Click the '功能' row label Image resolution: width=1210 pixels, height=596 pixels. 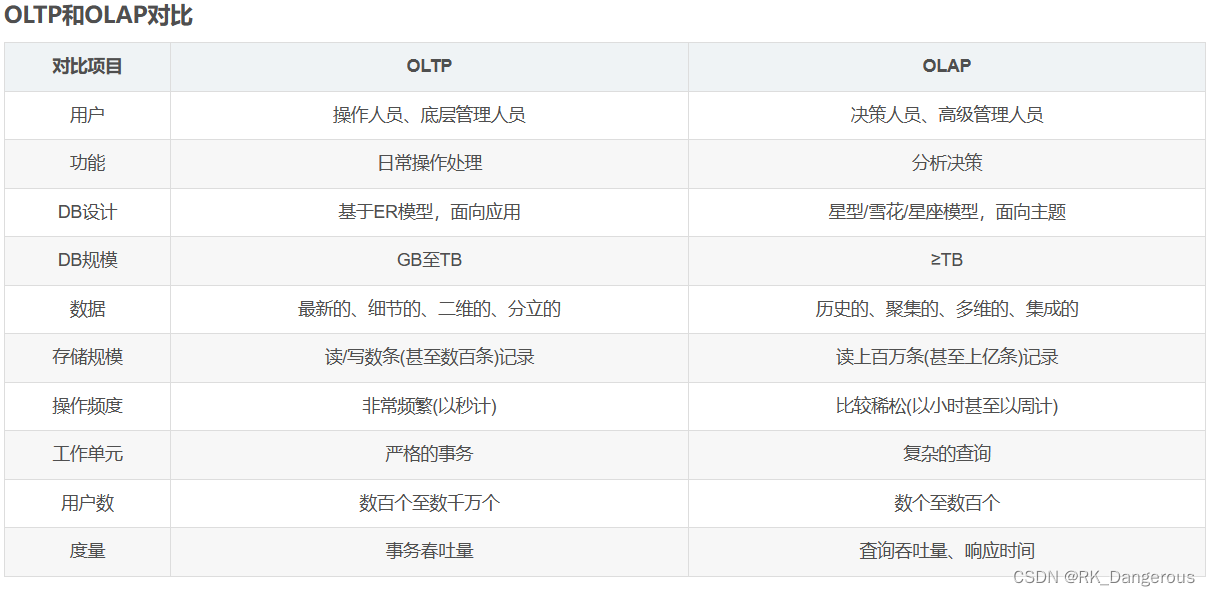(87, 163)
